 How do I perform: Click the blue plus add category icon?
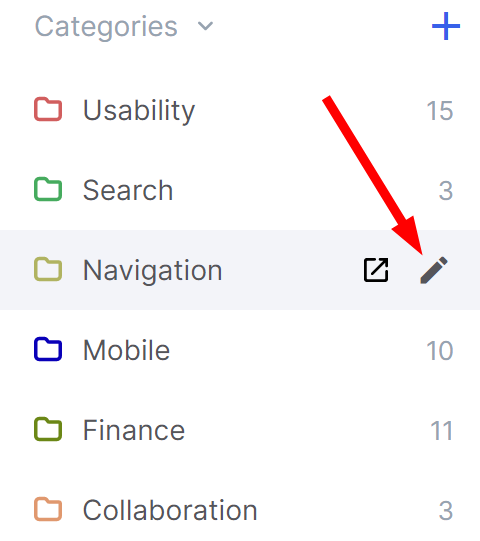[446, 26]
